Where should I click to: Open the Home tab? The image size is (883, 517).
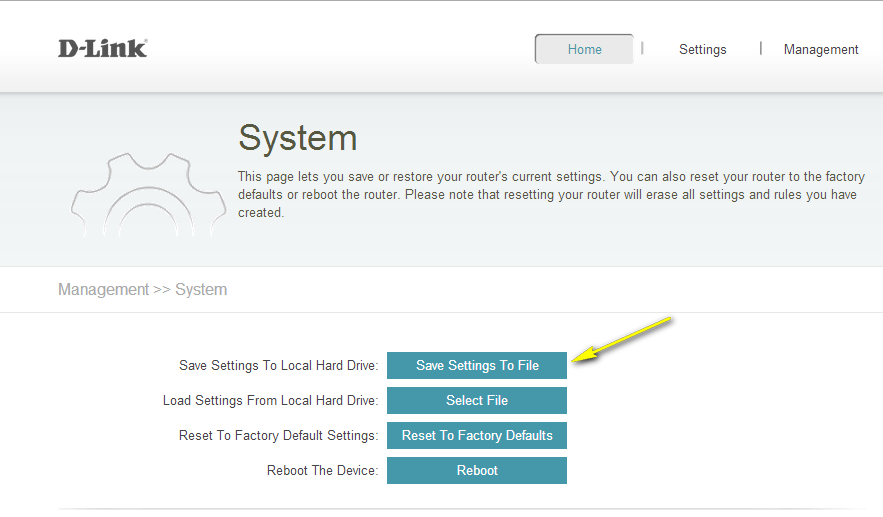click(x=584, y=49)
